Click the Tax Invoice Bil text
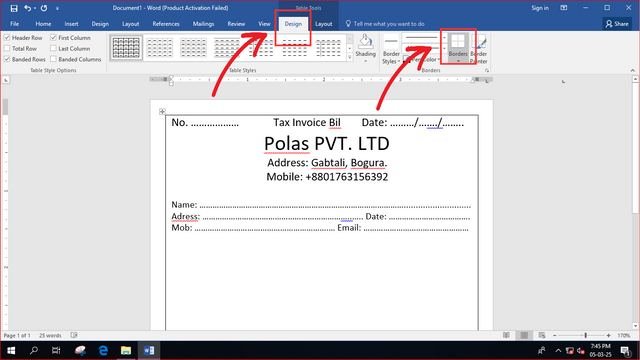Viewport: 640px width, 360px height. (x=307, y=122)
